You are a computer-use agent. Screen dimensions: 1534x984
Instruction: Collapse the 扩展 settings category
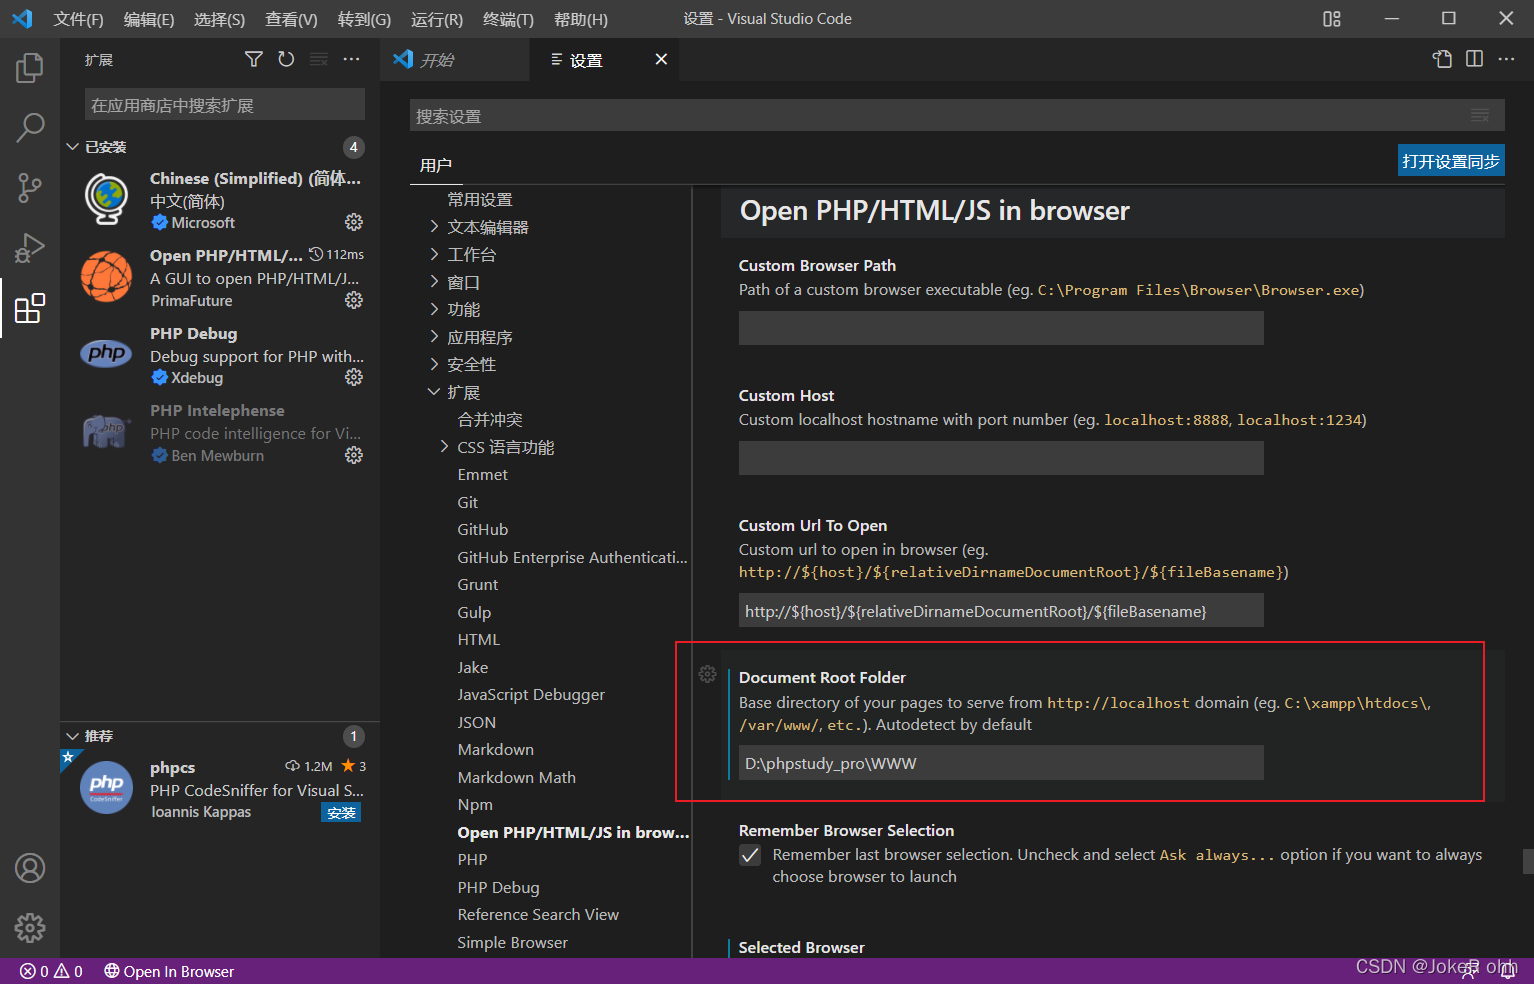click(x=434, y=392)
